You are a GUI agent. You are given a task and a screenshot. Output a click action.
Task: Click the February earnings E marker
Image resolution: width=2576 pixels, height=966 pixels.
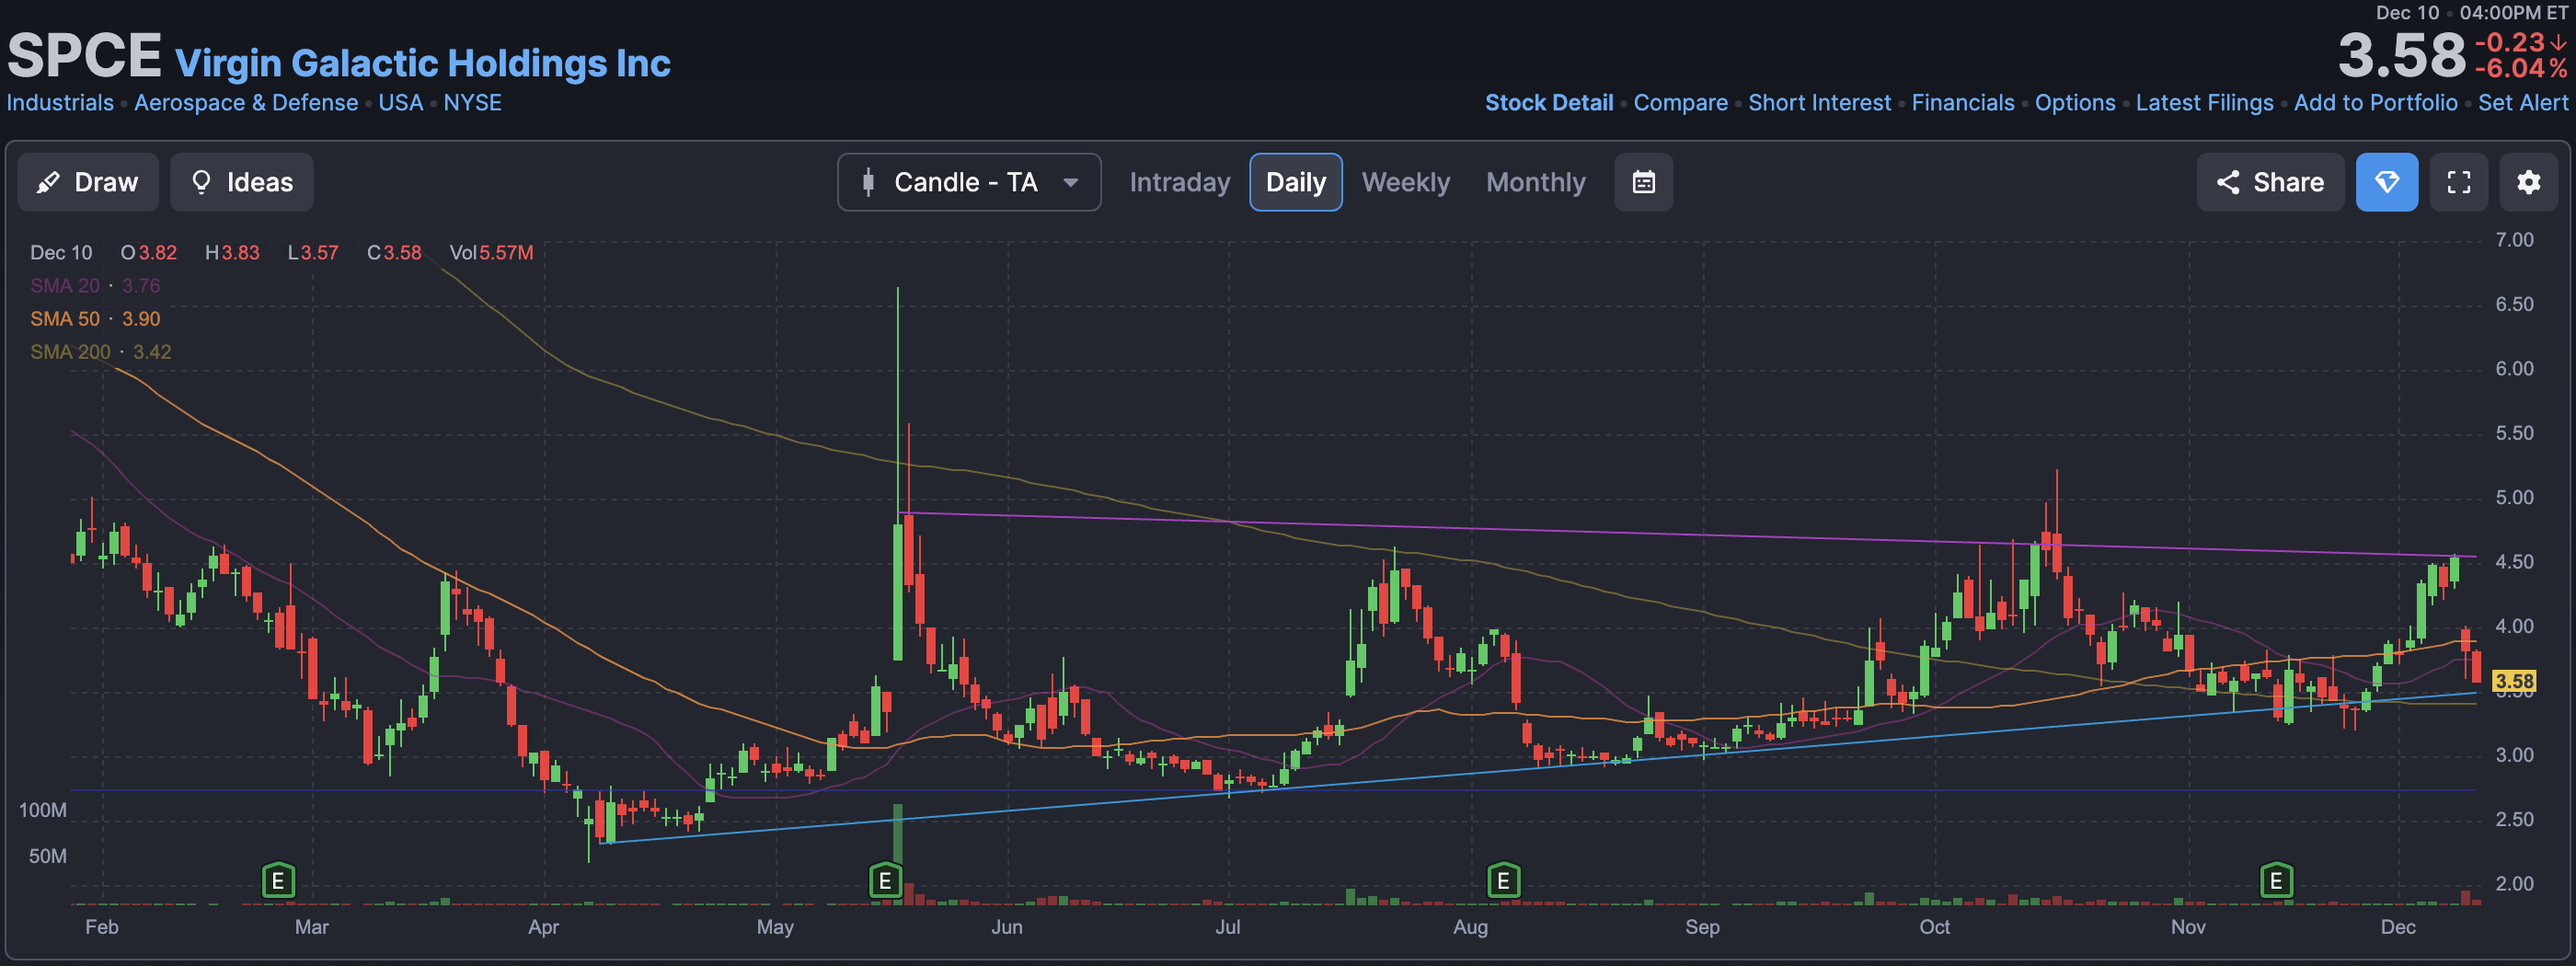click(x=278, y=881)
